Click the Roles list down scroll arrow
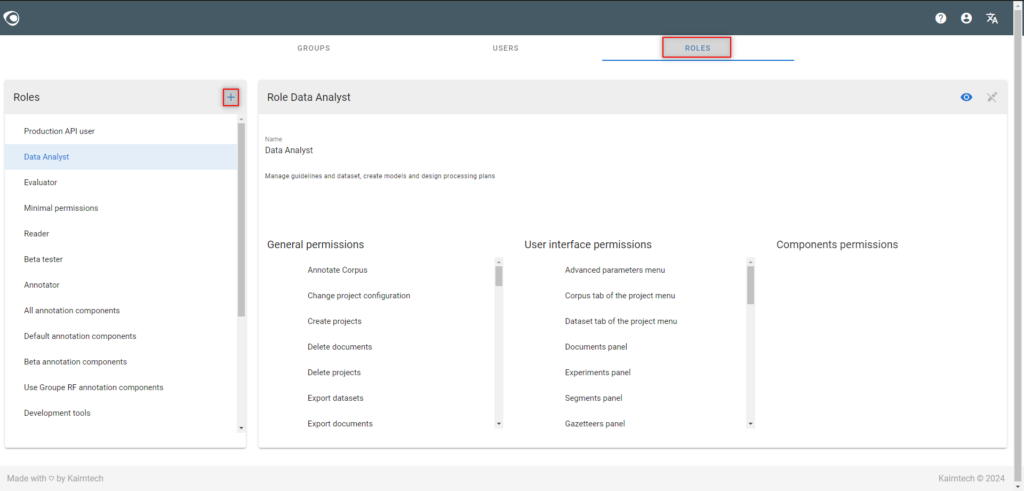The image size is (1024, 491). click(x=241, y=428)
